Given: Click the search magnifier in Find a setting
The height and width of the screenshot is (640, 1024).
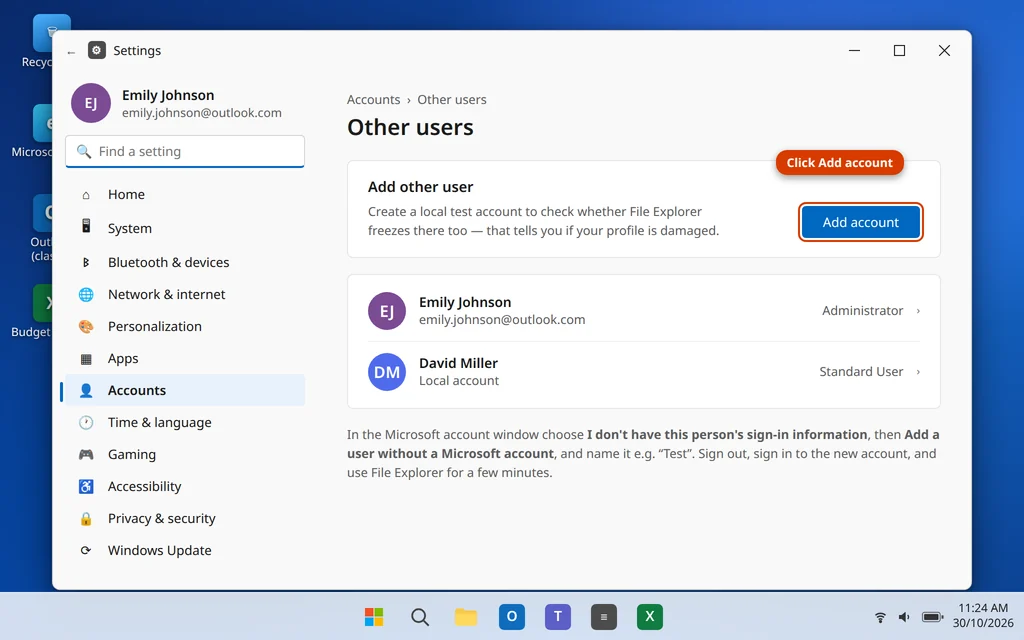Looking at the screenshot, I should tap(84, 152).
